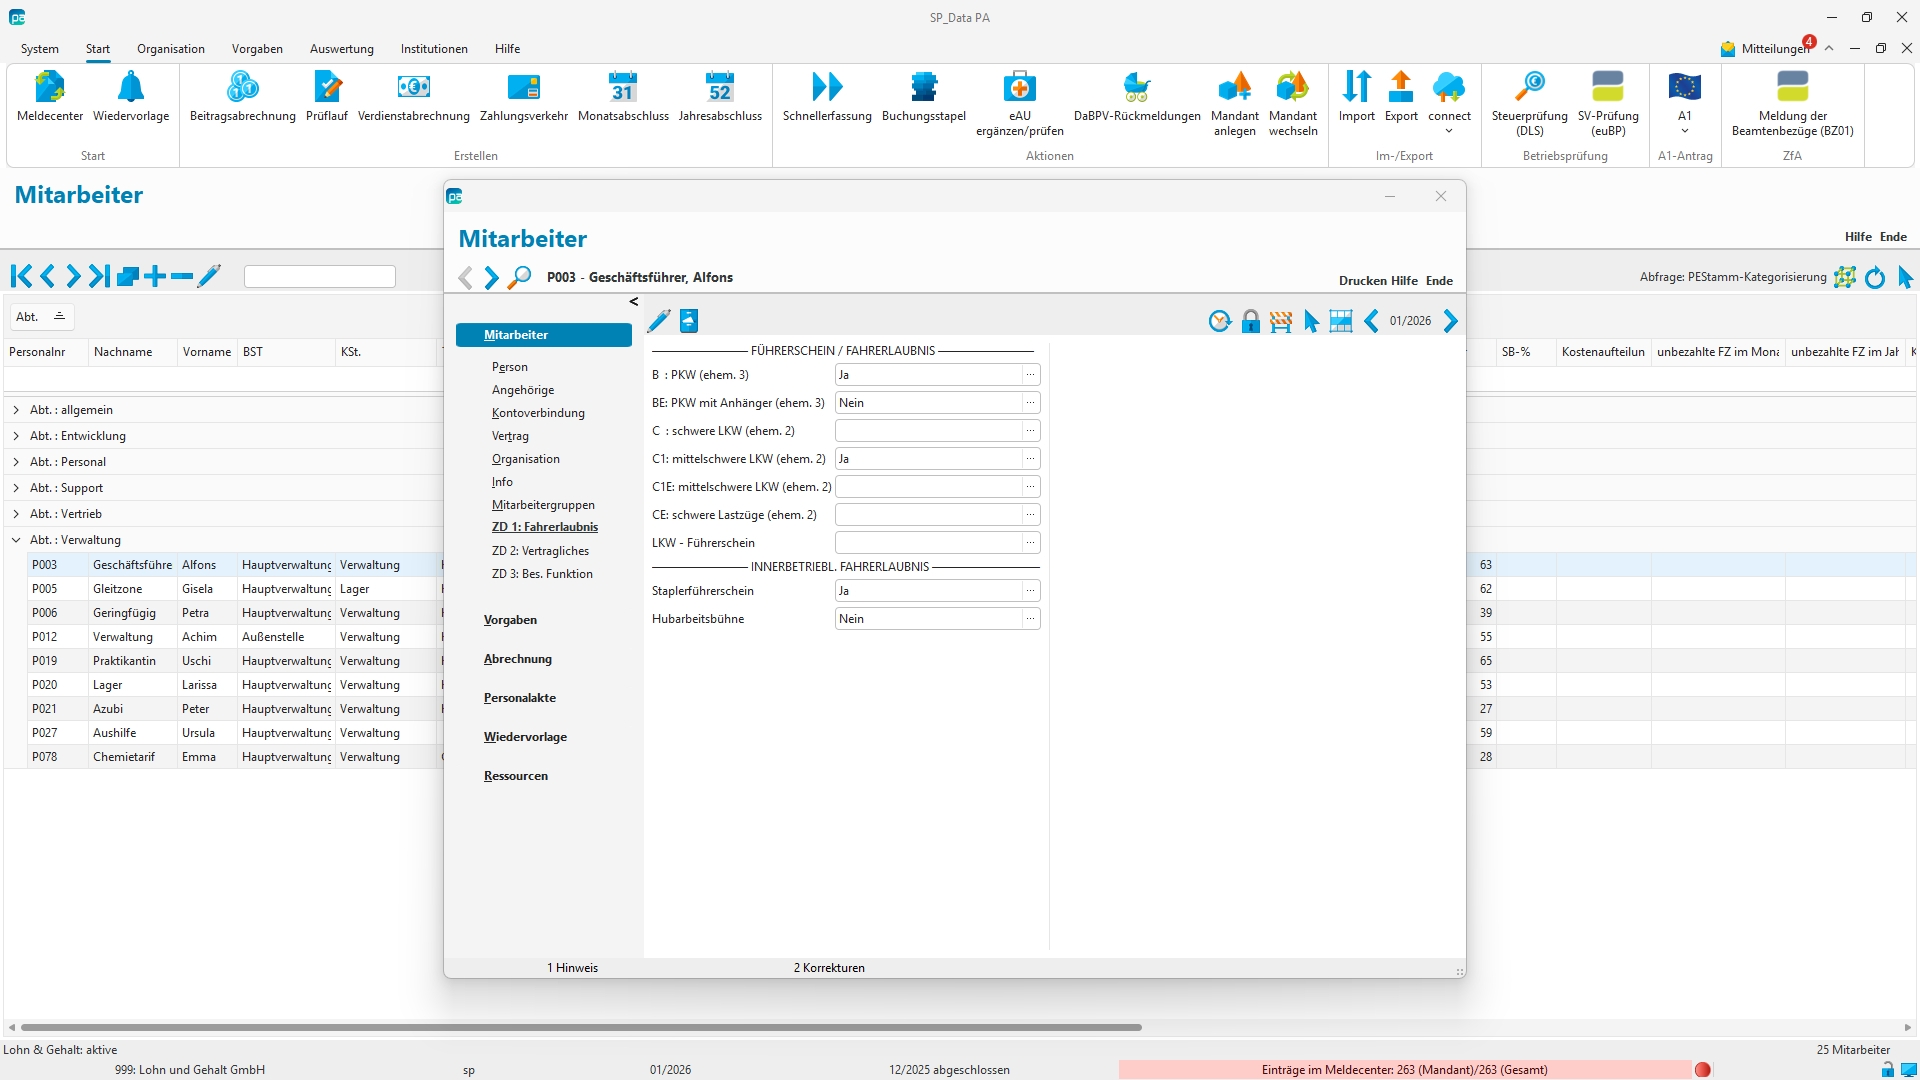Select ZD 2: Vertragliches in sidebar

pos(540,551)
